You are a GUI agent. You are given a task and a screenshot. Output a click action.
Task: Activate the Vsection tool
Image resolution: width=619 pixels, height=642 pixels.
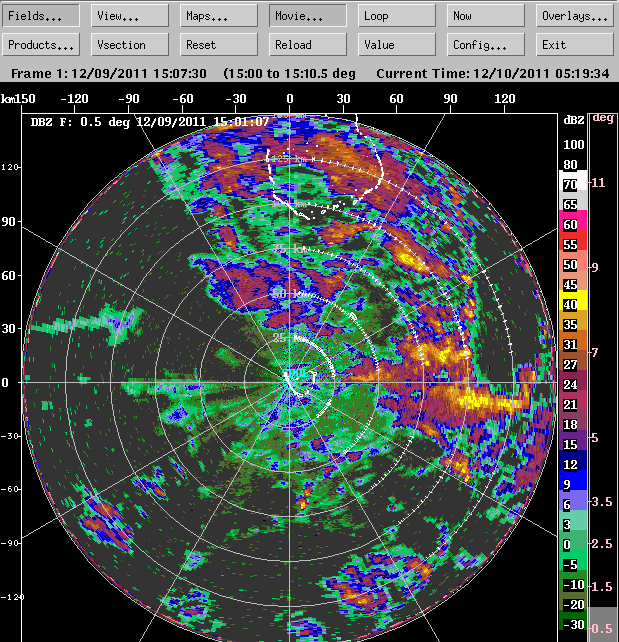click(130, 45)
